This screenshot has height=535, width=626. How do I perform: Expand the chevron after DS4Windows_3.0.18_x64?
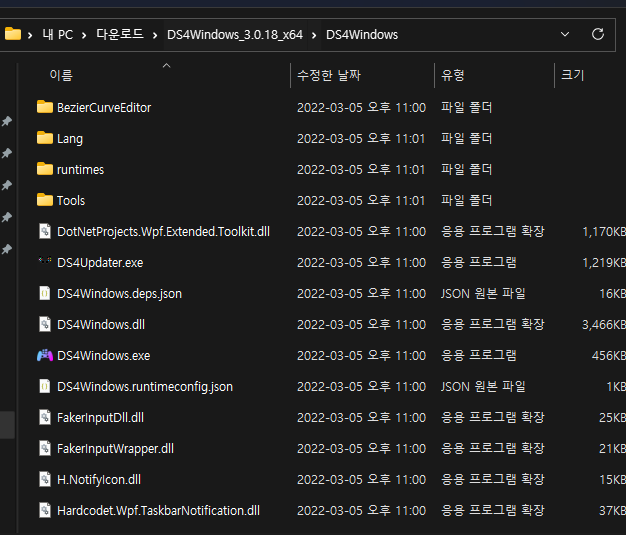coord(314,35)
